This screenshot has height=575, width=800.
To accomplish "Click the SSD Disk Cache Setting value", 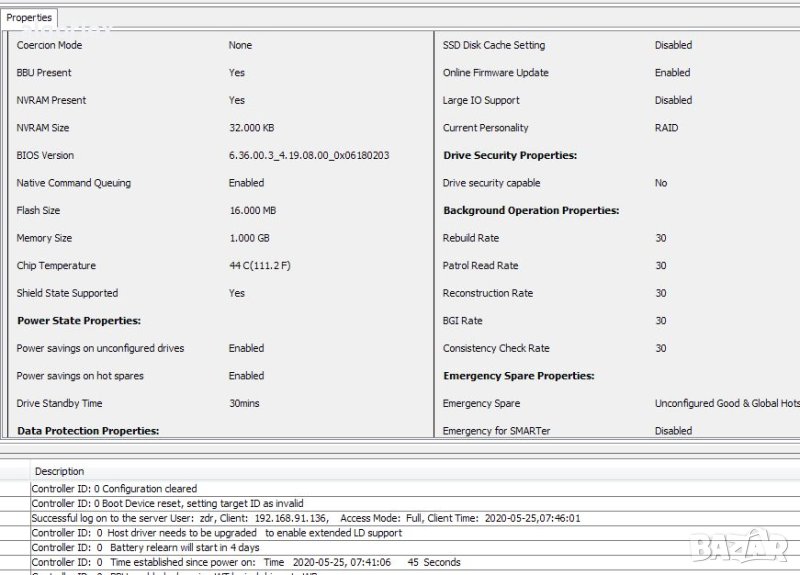I will (673, 46).
